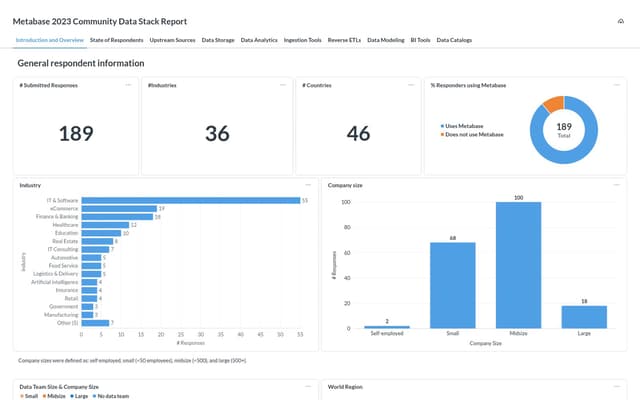Click the IT Consulting bar
The height and width of the screenshot is (400, 640).
coord(95,249)
